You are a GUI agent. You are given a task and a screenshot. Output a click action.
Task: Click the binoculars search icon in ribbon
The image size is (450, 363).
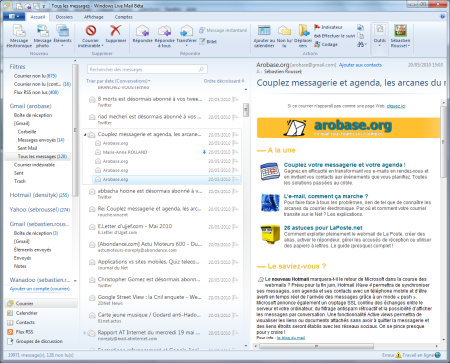point(361,44)
